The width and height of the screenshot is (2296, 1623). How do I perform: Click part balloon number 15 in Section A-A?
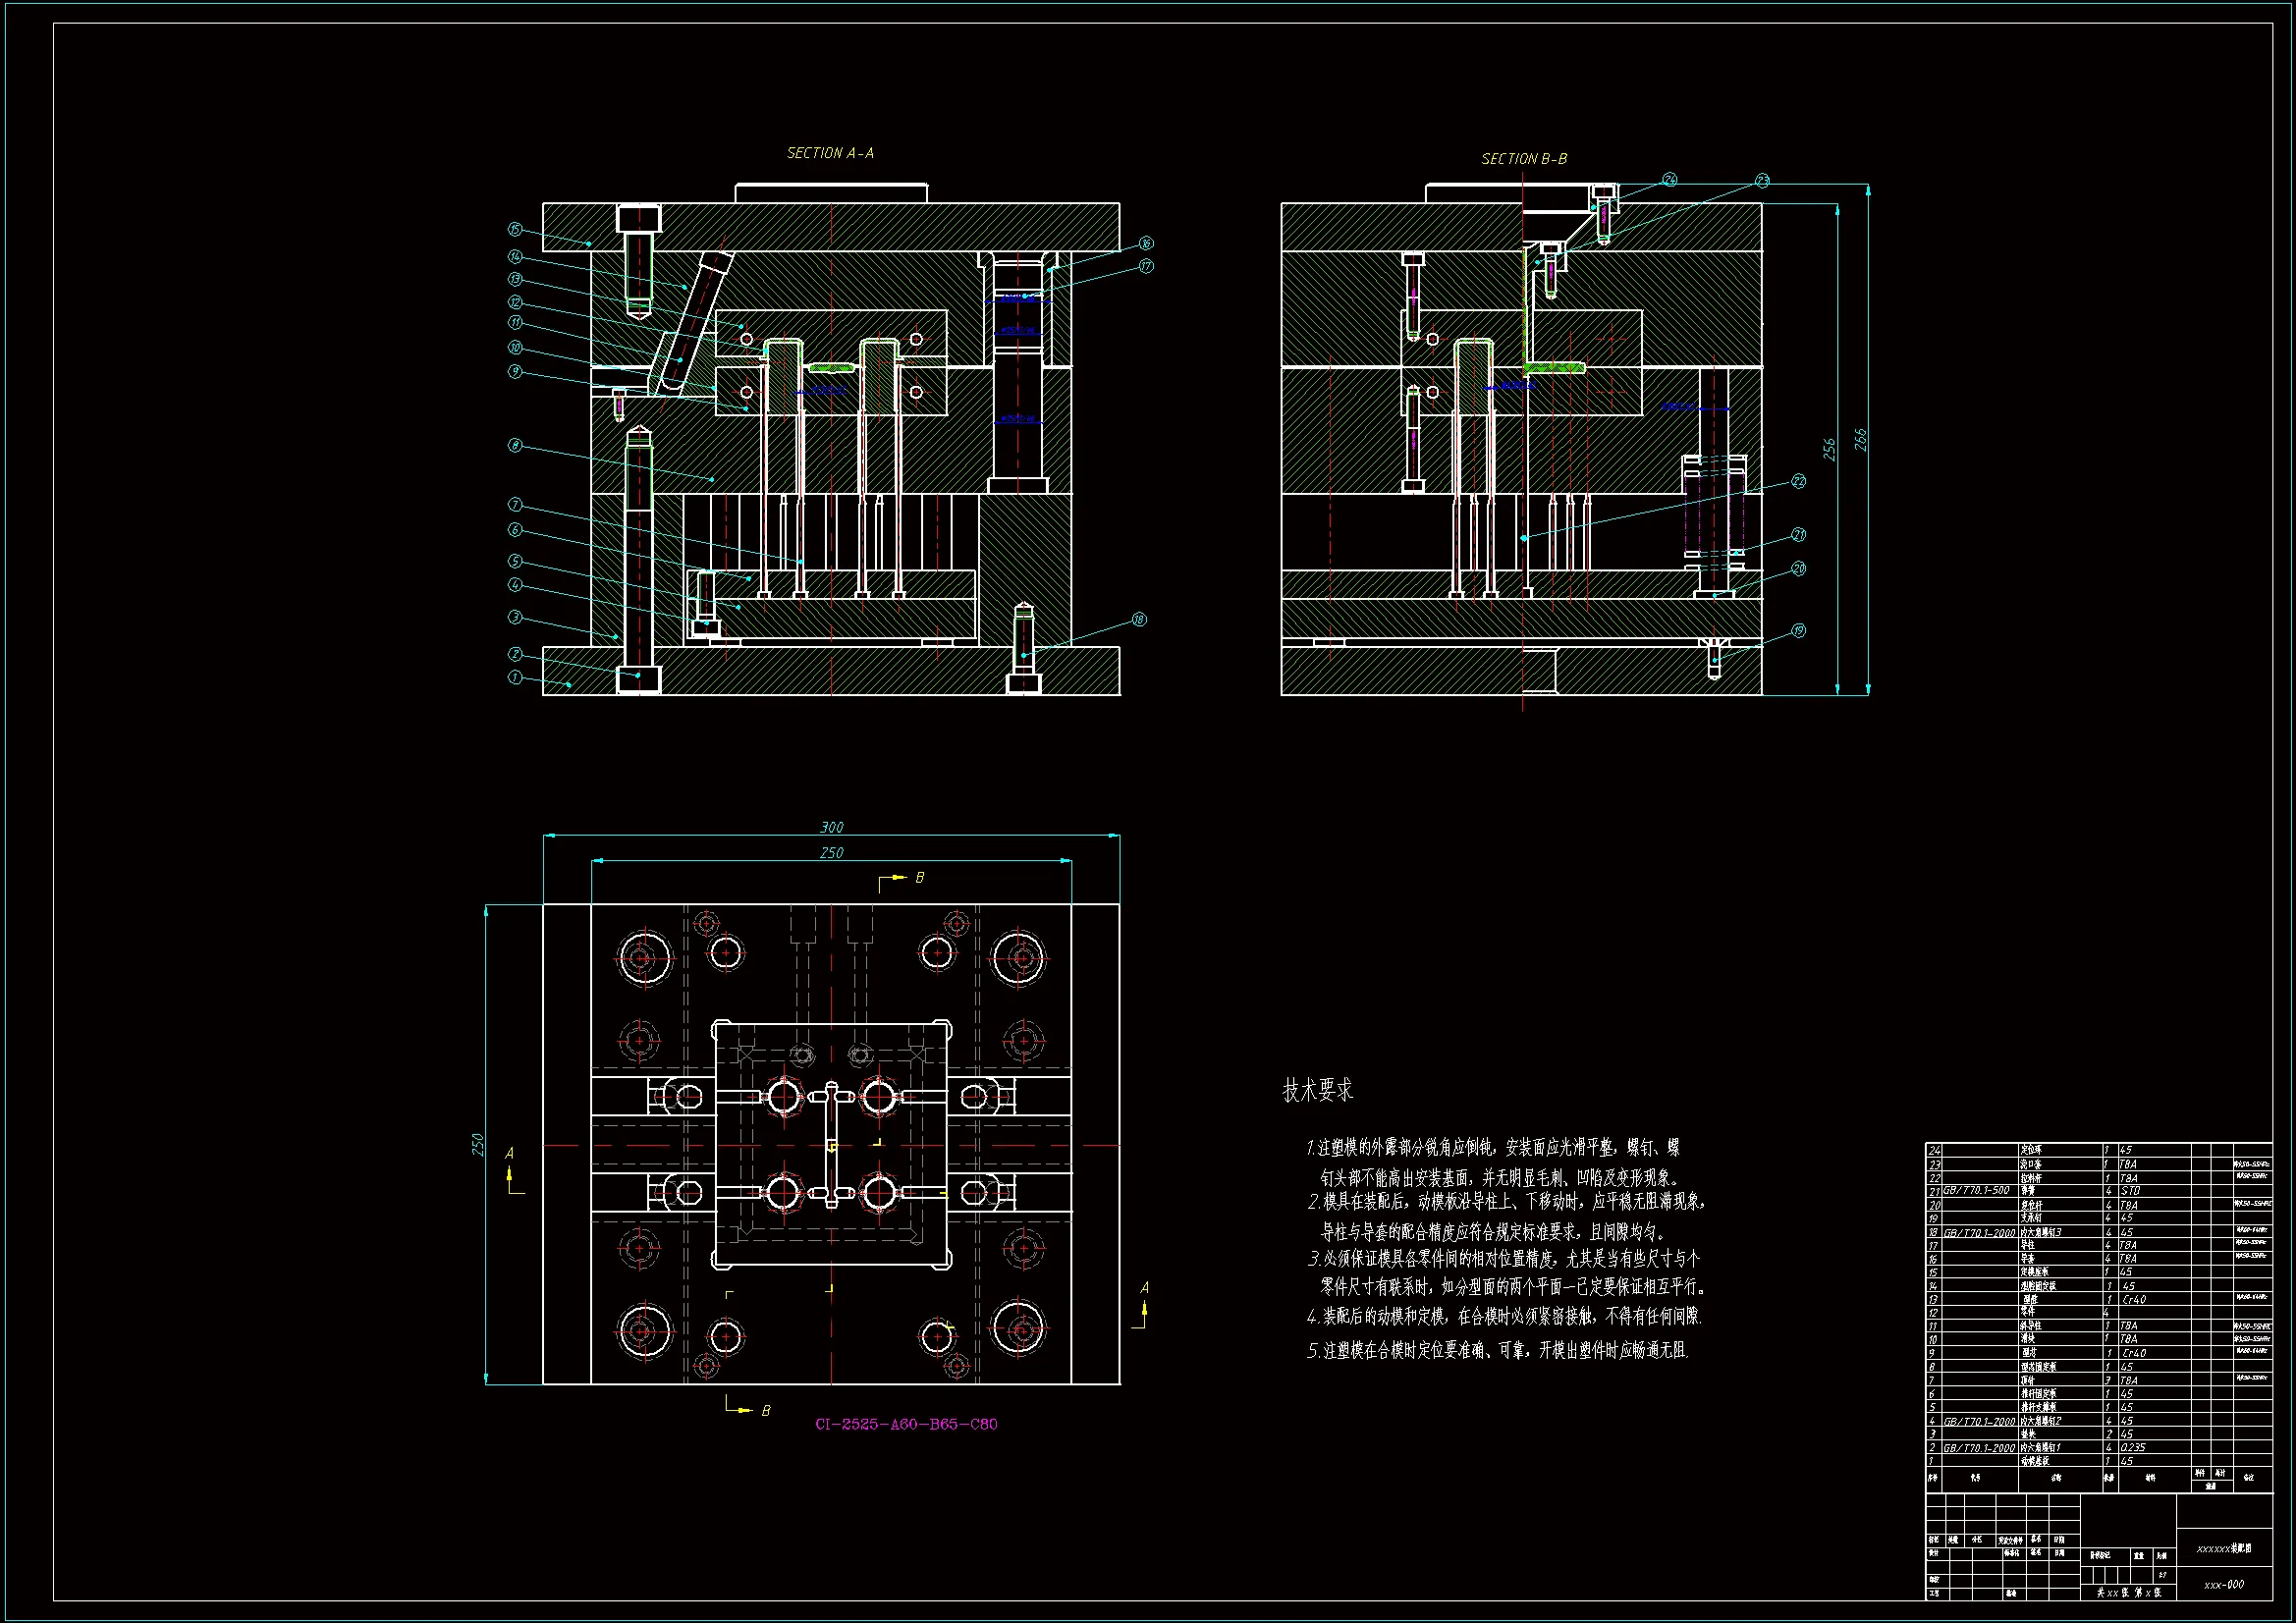pyautogui.click(x=515, y=230)
